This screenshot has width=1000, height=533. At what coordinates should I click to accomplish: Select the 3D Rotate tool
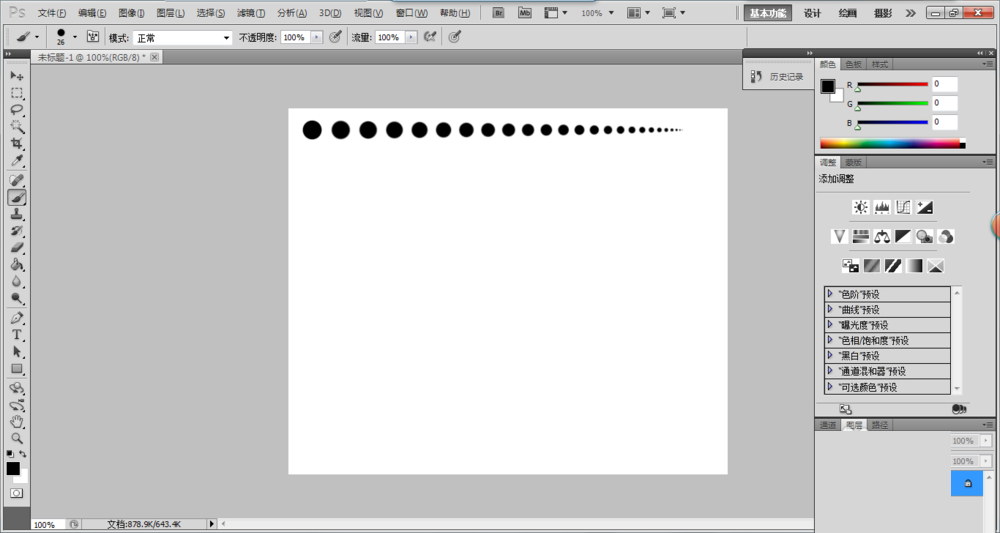pyautogui.click(x=17, y=388)
